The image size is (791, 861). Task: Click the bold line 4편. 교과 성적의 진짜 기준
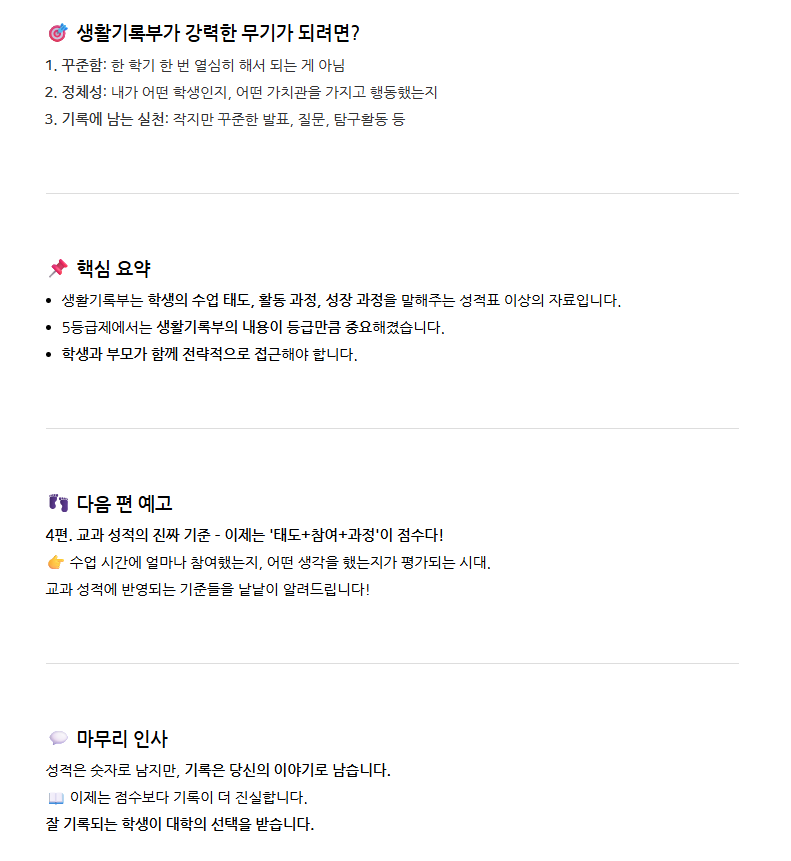click(x=244, y=535)
